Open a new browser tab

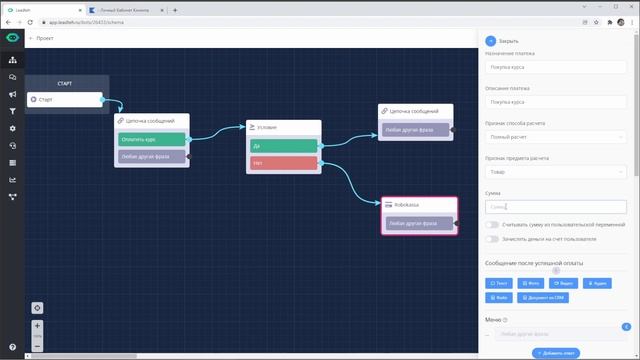tap(175, 10)
